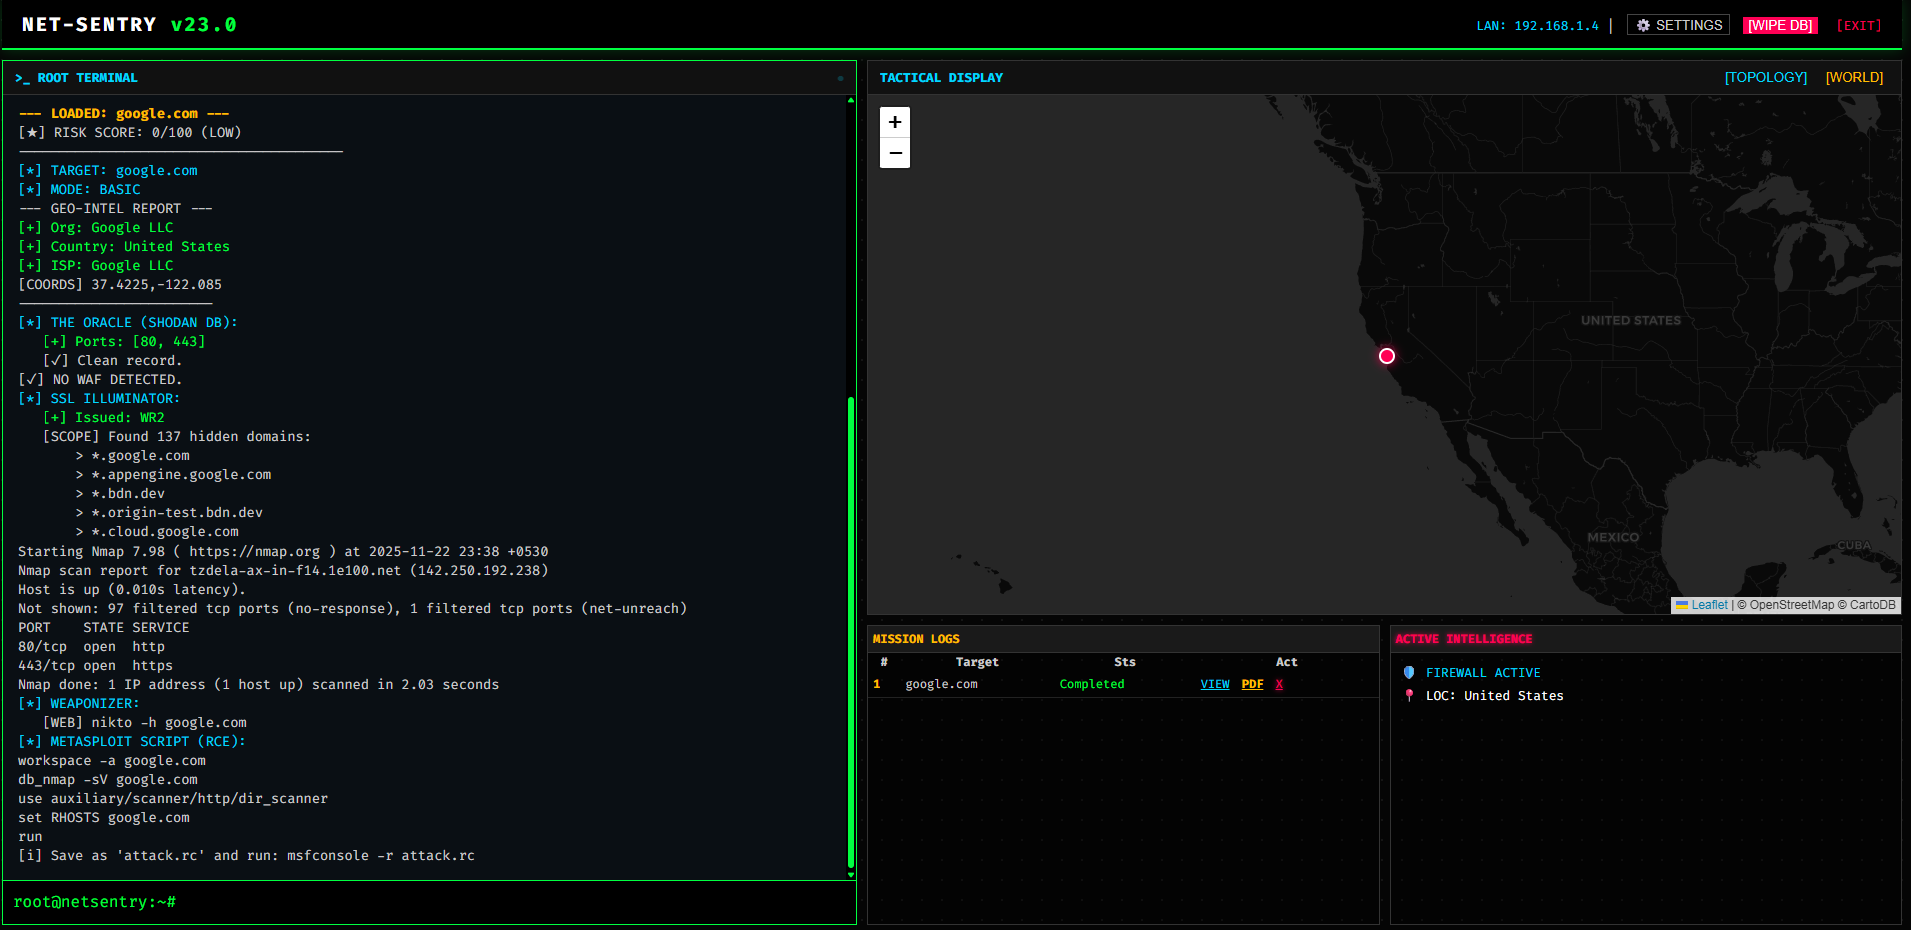This screenshot has height=930, width=1911.
Task: Click the red target marker on map
Action: tap(1386, 356)
